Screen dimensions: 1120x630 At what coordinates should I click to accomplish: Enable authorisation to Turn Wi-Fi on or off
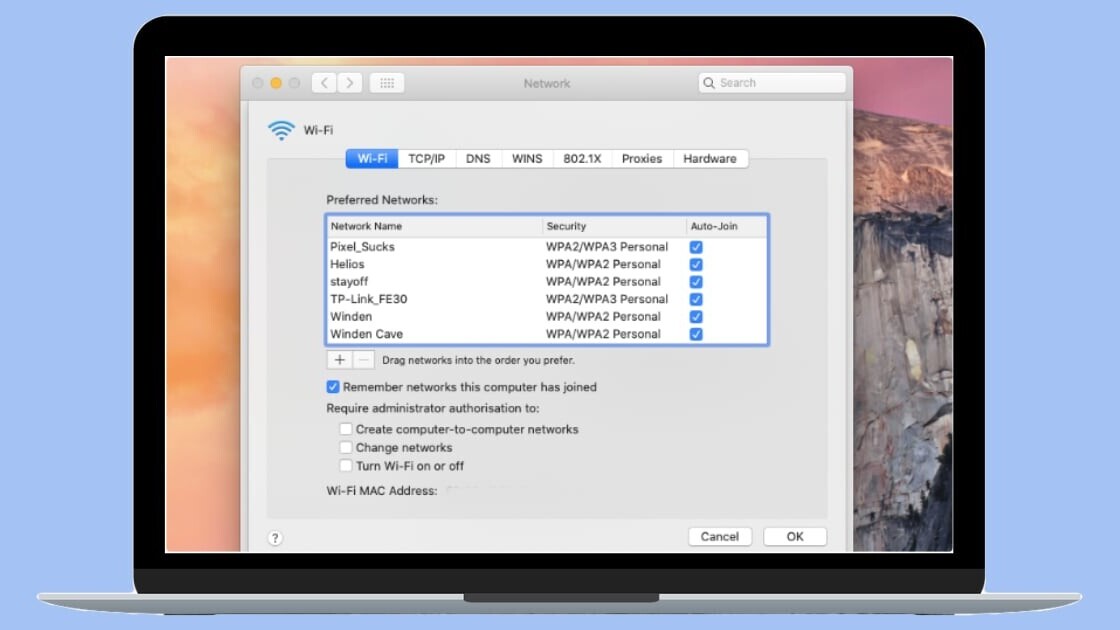pos(346,466)
